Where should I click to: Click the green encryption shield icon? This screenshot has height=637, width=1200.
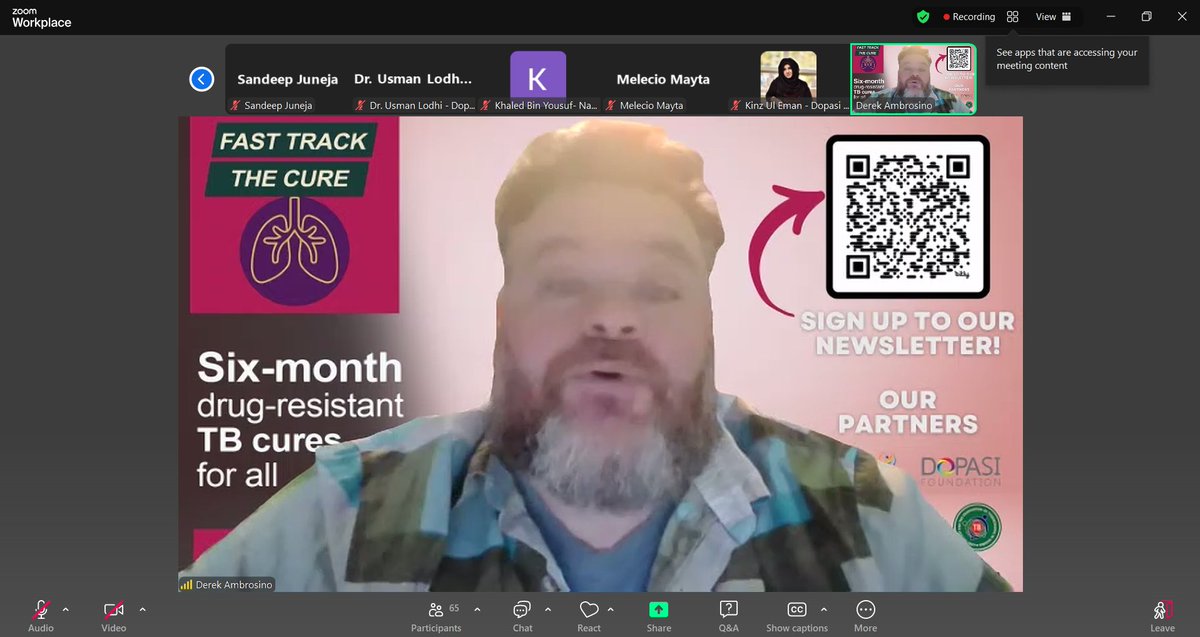921,16
